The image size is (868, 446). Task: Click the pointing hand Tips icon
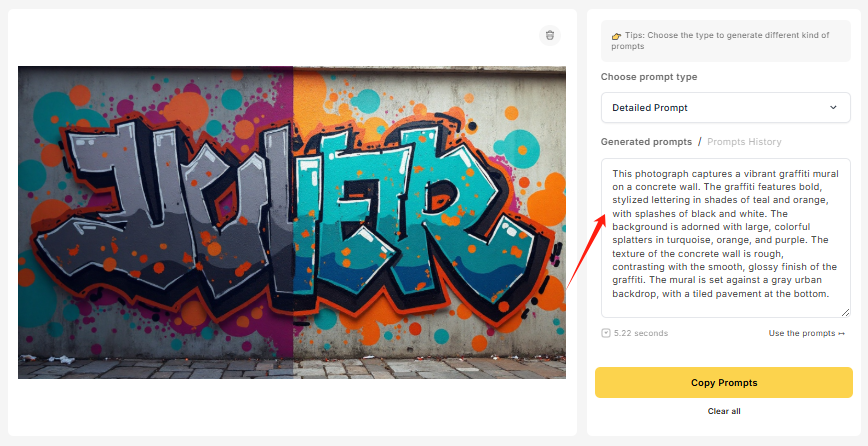coord(617,36)
